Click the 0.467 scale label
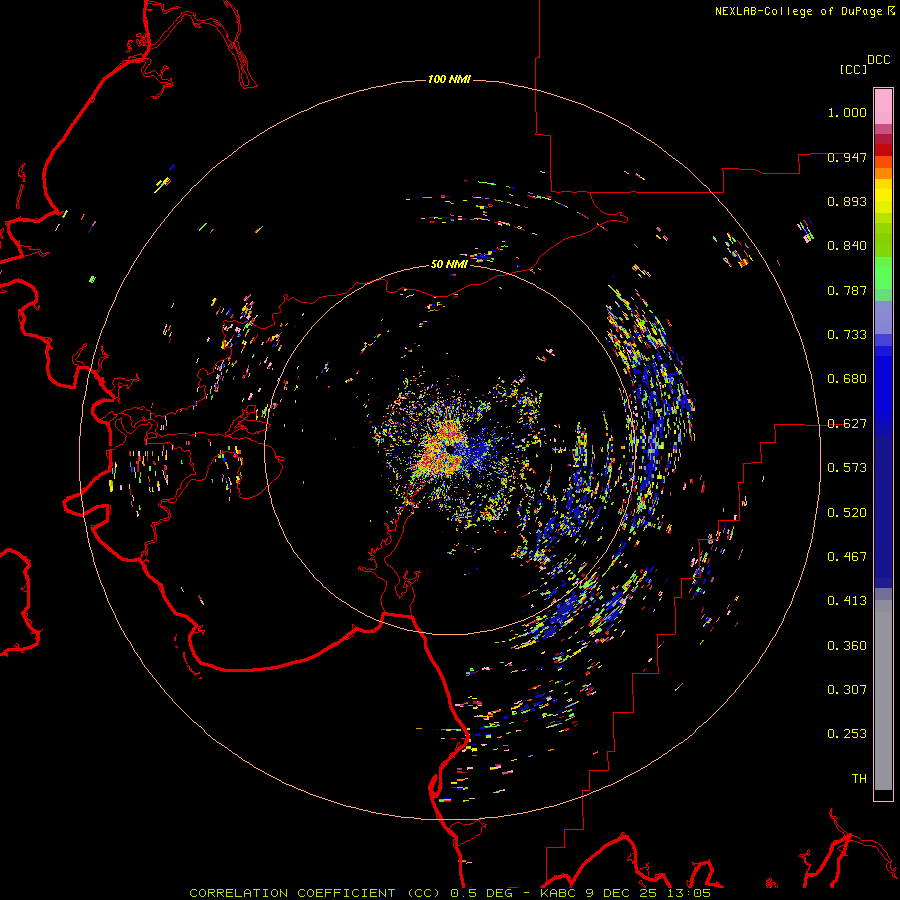The image size is (900, 900). [847, 557]
